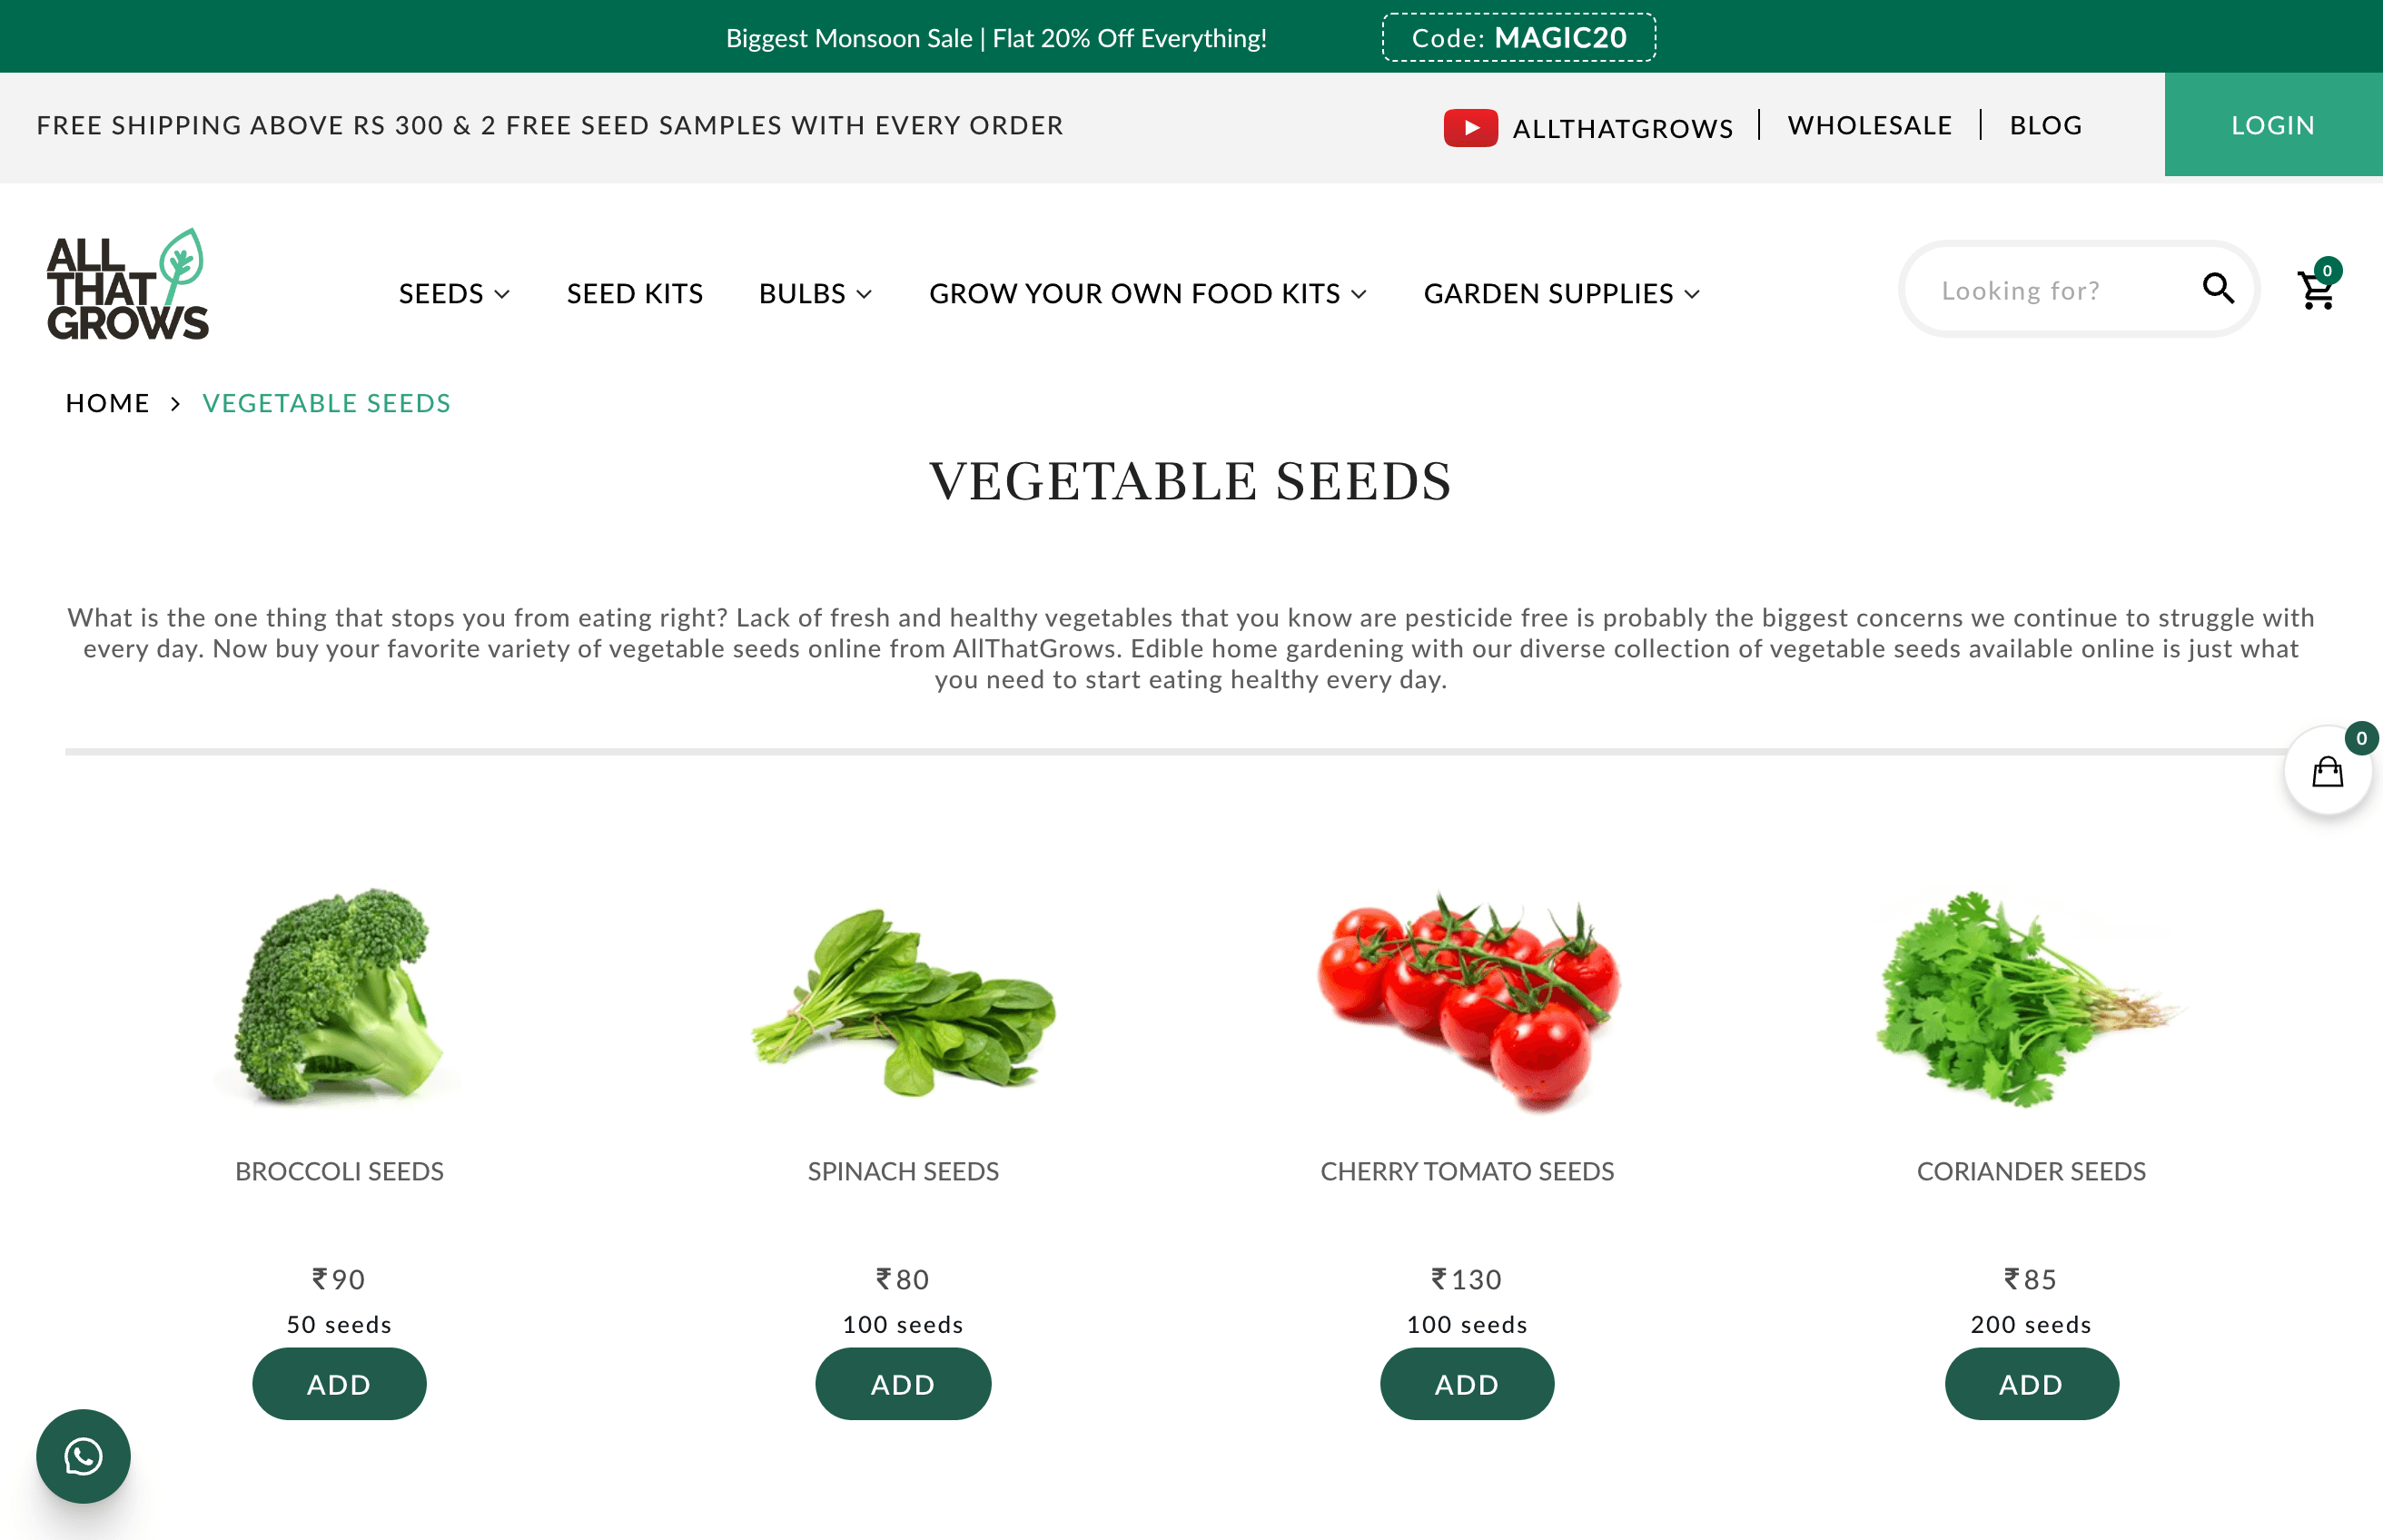Expand the Bulbs dropdown menu

pyautogui.click(x=815, y=293)
